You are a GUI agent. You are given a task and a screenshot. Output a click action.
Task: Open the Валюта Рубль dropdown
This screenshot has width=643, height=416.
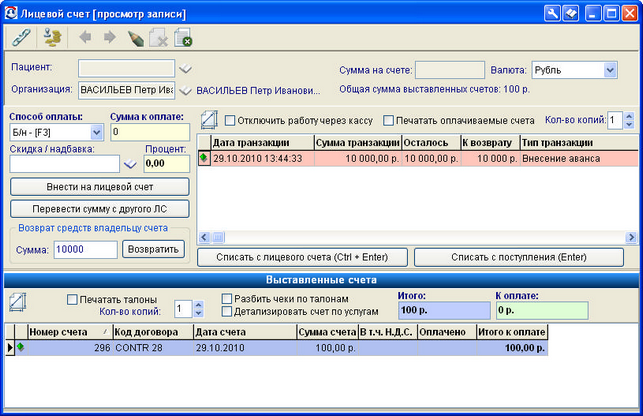[610, 70]
